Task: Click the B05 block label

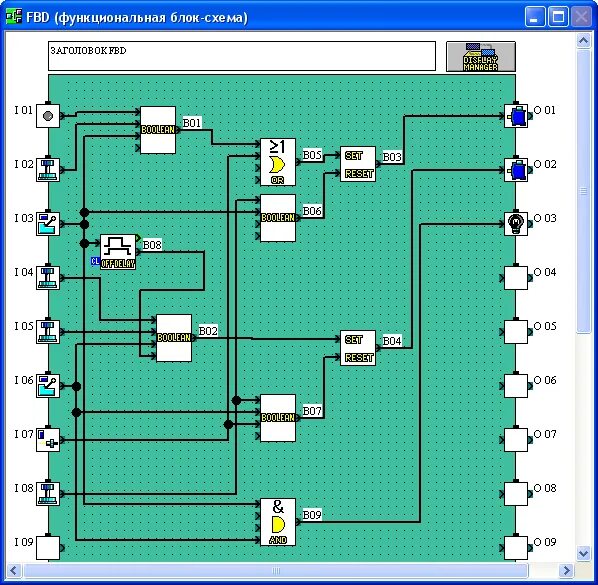Action: 312,155
